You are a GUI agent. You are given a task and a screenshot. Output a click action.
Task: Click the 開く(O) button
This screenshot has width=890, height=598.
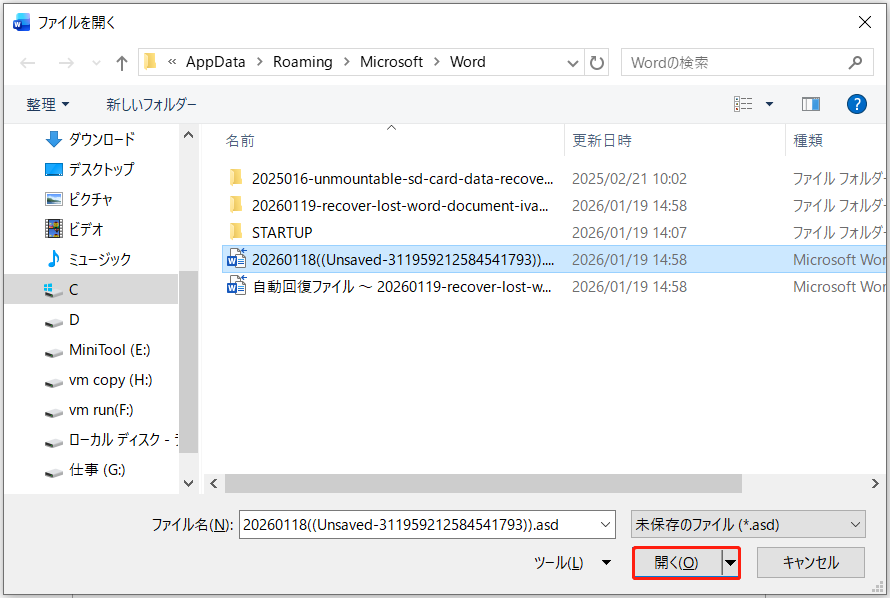pyautogui.click(x=676, y=562)
